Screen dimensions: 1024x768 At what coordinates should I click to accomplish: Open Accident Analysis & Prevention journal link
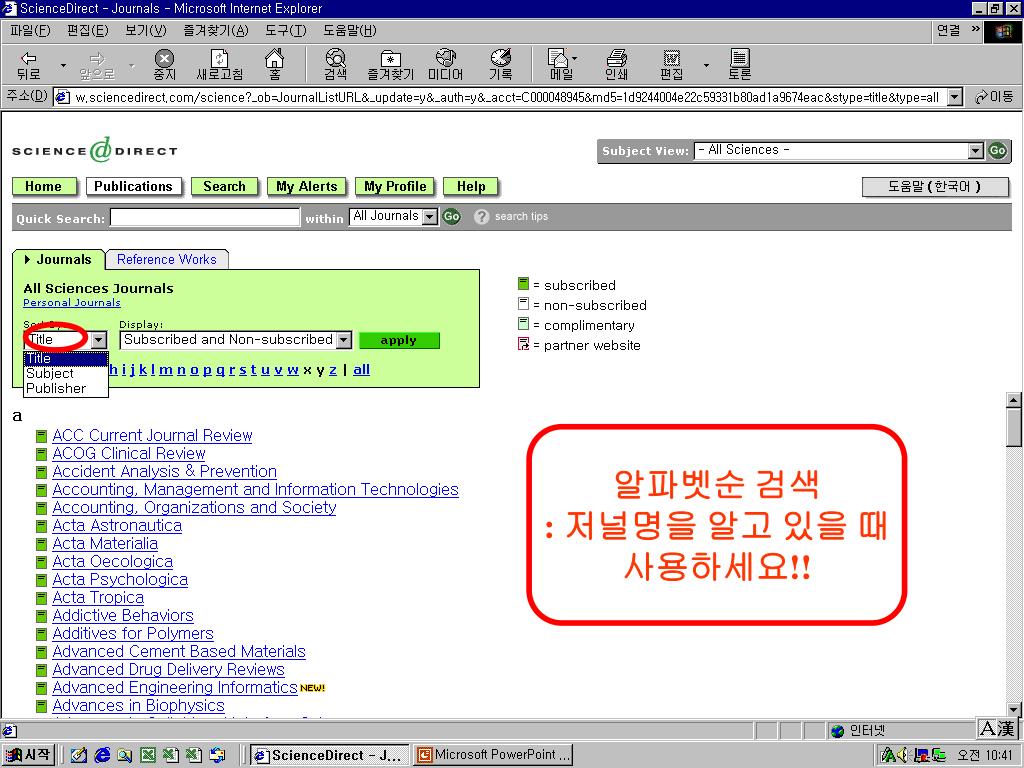pyautogui.click(x=165, y=472)
